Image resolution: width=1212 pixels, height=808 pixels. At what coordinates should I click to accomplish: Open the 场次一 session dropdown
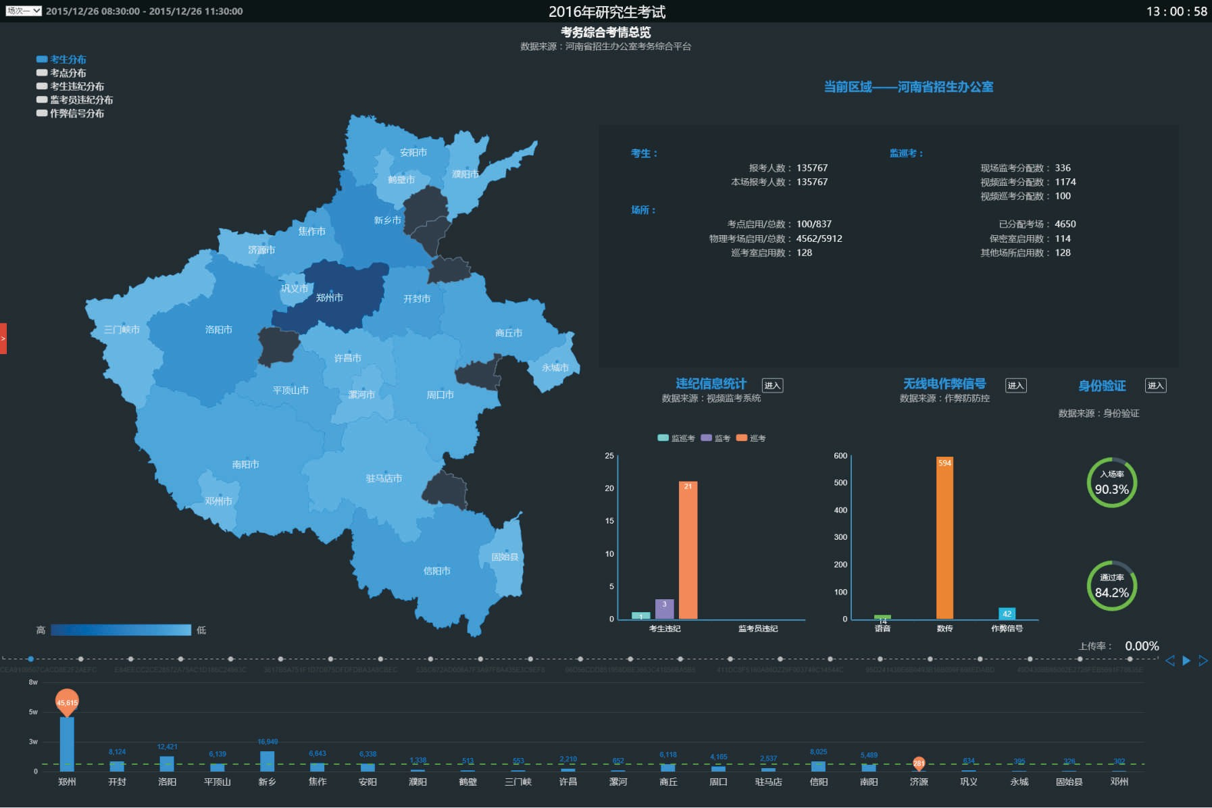(23, 11)
